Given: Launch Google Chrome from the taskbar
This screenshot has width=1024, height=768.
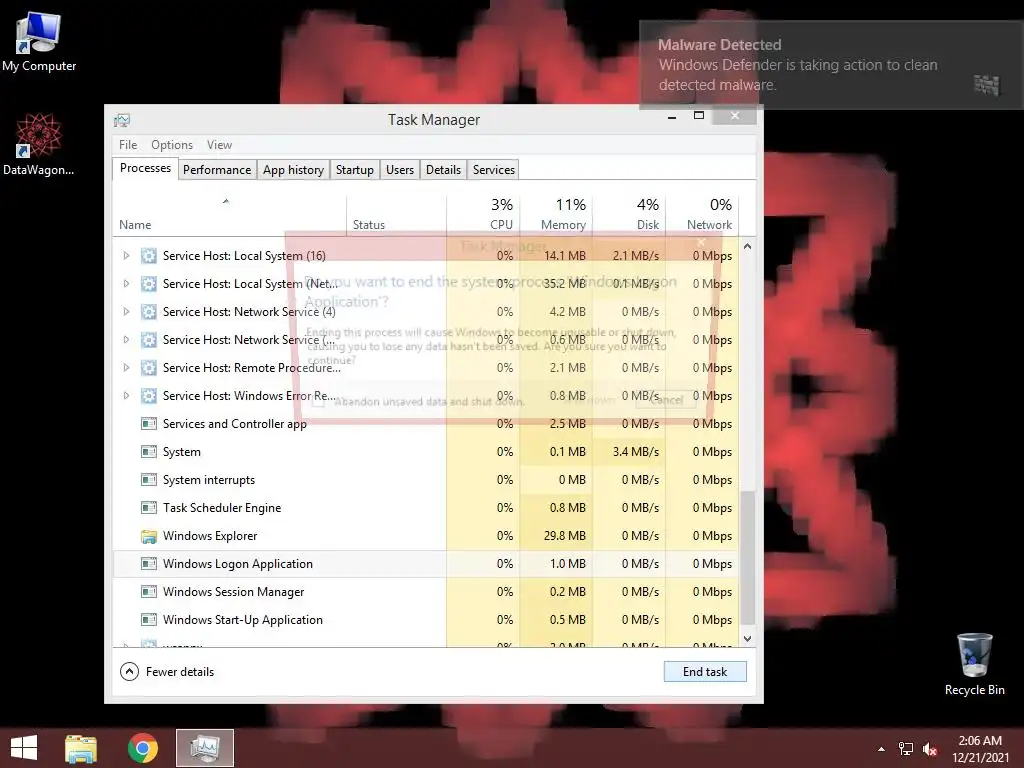Looking at the screenshot, I should pos(142,748).
